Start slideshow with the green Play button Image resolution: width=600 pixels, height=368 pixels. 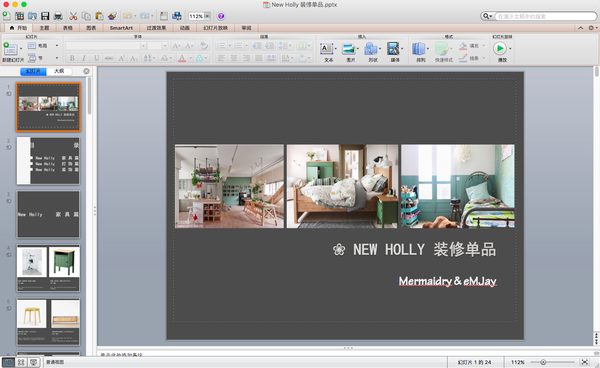coord(499,49)
